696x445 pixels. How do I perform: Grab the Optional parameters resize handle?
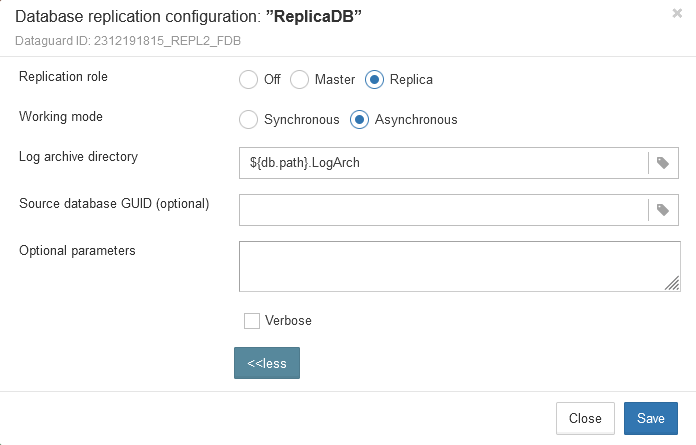(672, 284)
